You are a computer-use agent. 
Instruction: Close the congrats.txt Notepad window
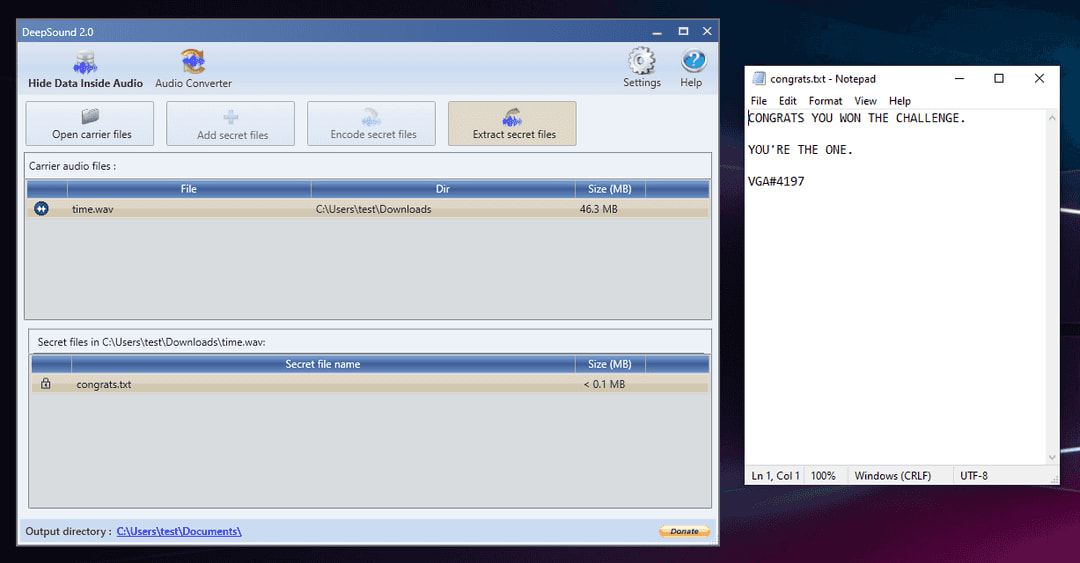[1039, 79]
